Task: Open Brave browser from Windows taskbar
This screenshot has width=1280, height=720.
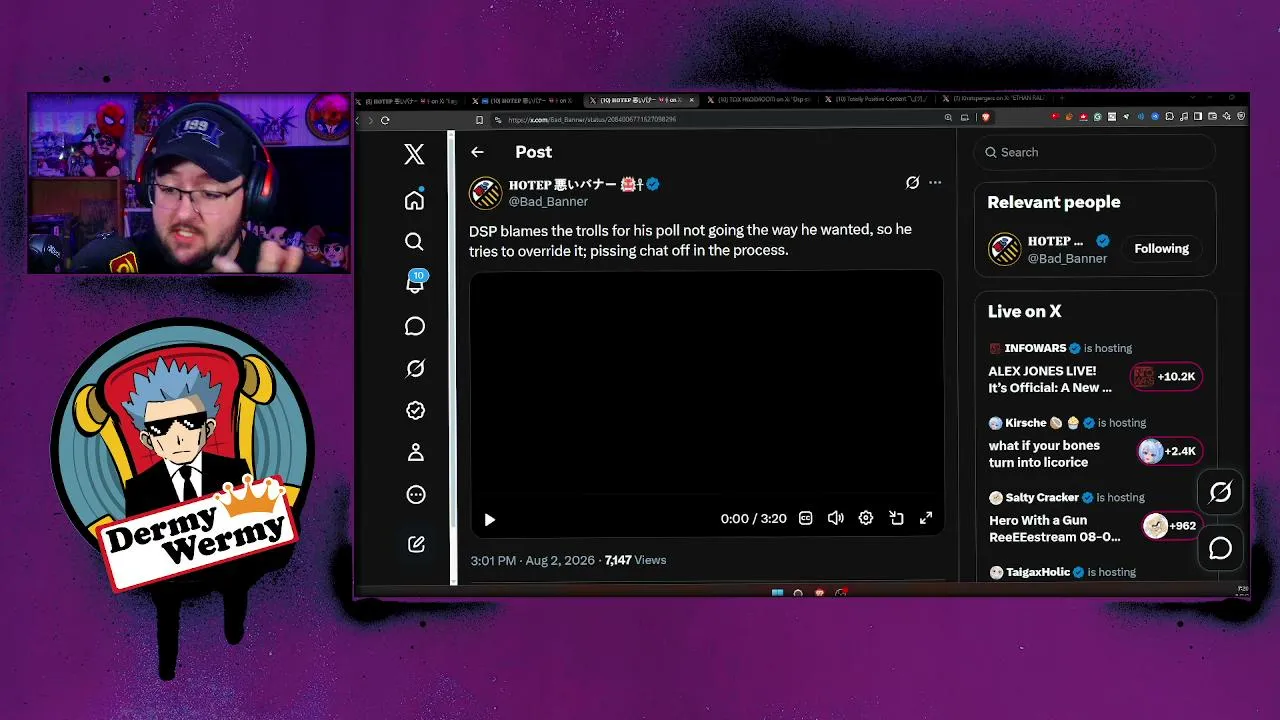Action: tap(820, 593)
